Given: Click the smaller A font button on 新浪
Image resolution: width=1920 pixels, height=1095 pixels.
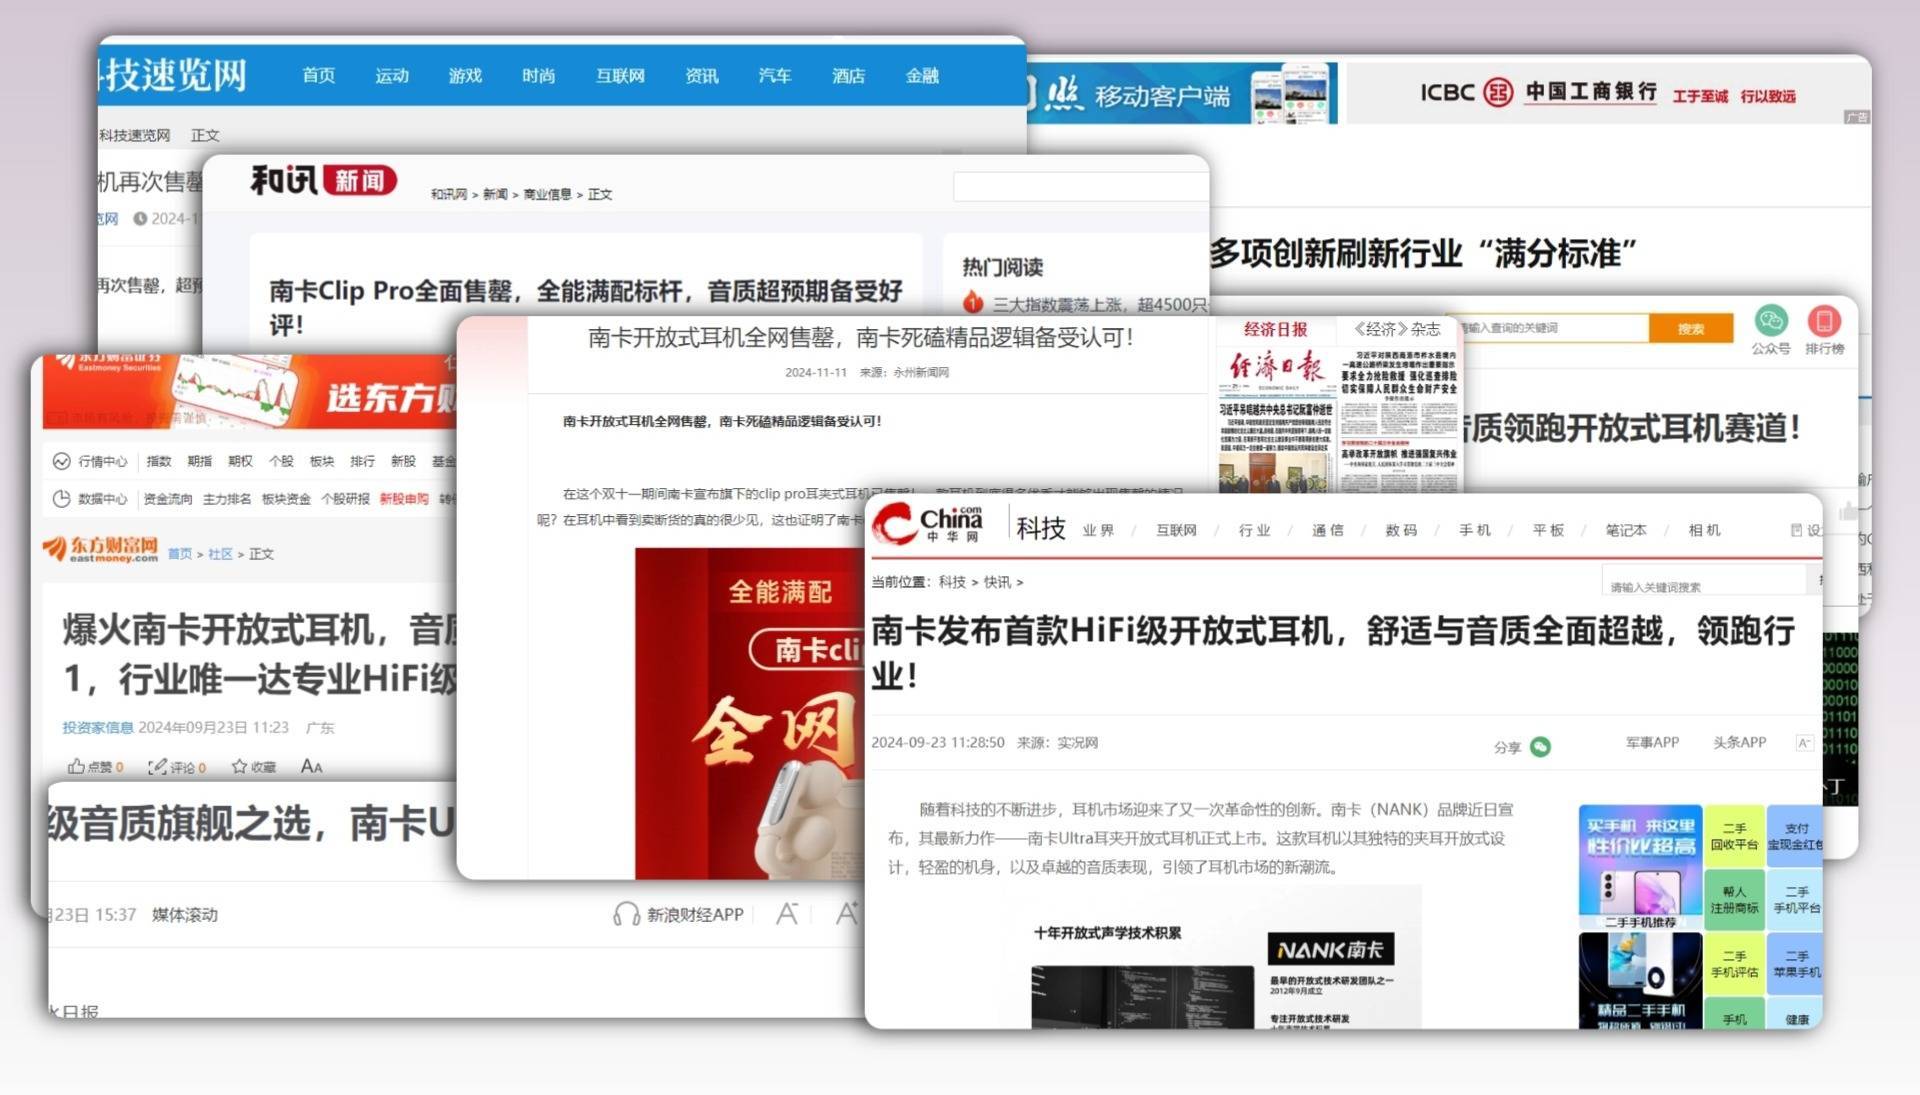Looking at the screenshot, I should click(787, 913).
